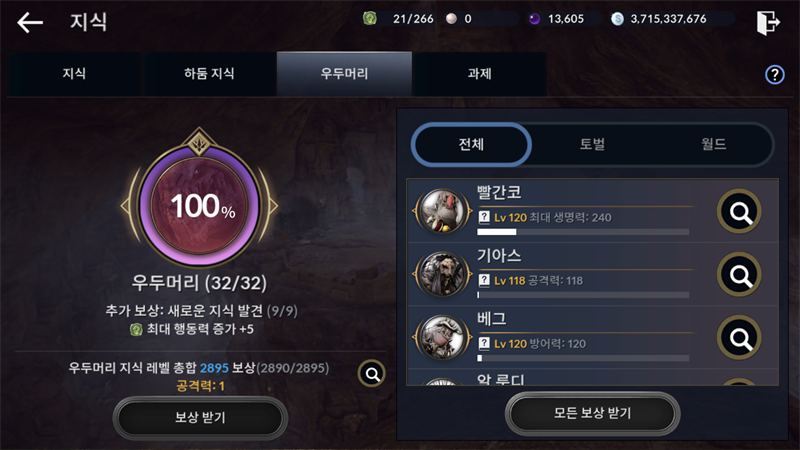Image resolution: width=800 pixels, height=450 pixels.
Task: Open 빨간코 details with magnifier icon
Action: click(x=739, y=211)
